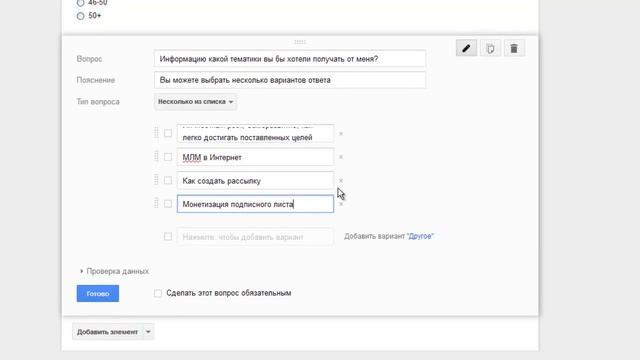Expand the 'Проверка данных' section
The image size is (640, 360).
click(x=115, y=271)
